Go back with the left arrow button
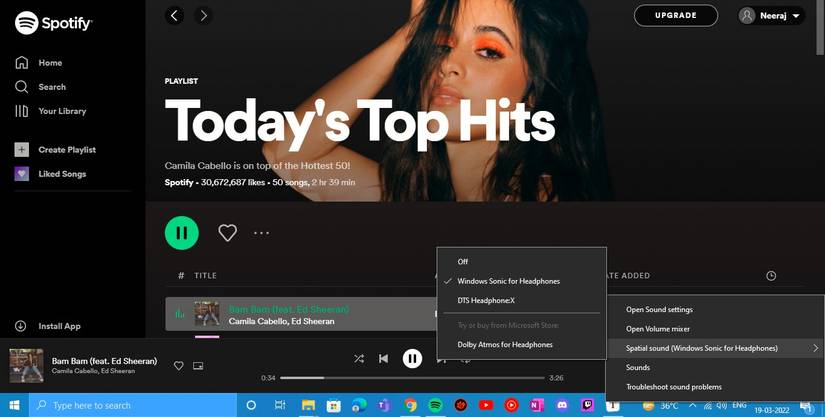825x417 pixels. [175, 16]
